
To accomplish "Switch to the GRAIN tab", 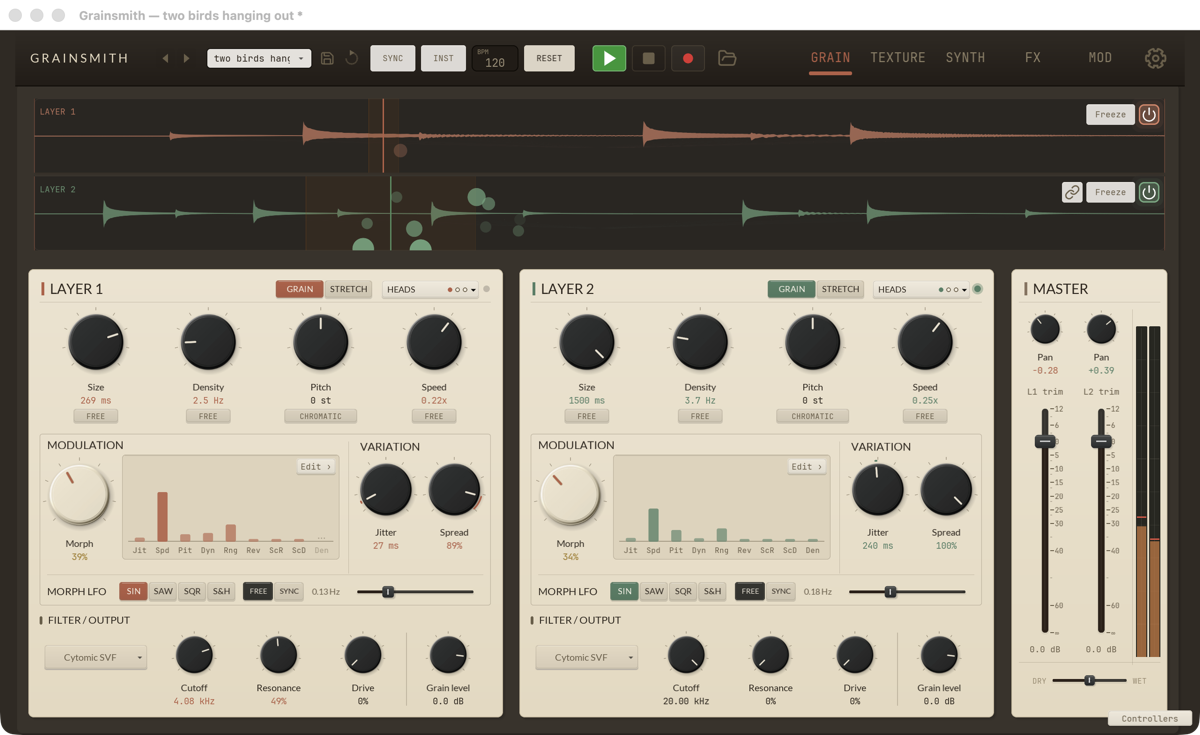I will [x=830, y=58].
